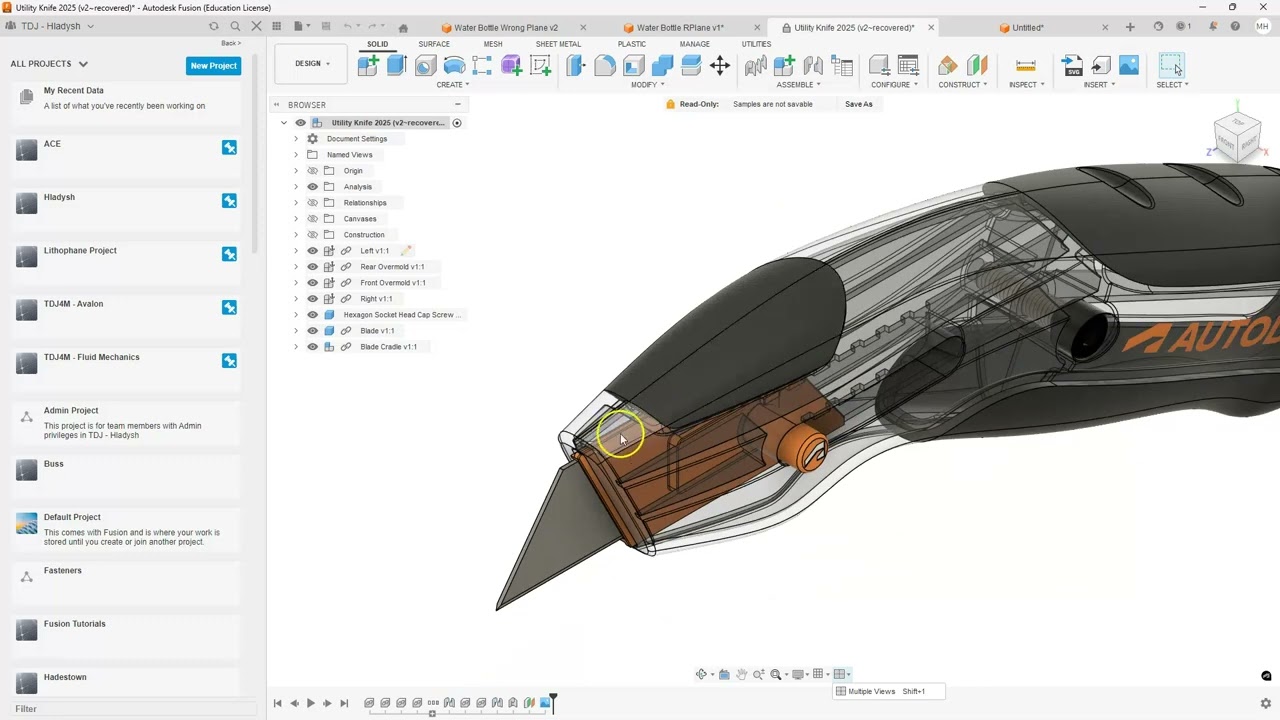Toggle visibility of Construction folder

(x=312, y=235)
